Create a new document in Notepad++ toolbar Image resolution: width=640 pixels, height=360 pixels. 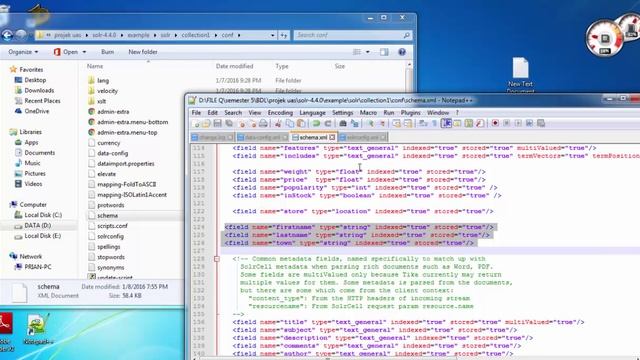196,123
